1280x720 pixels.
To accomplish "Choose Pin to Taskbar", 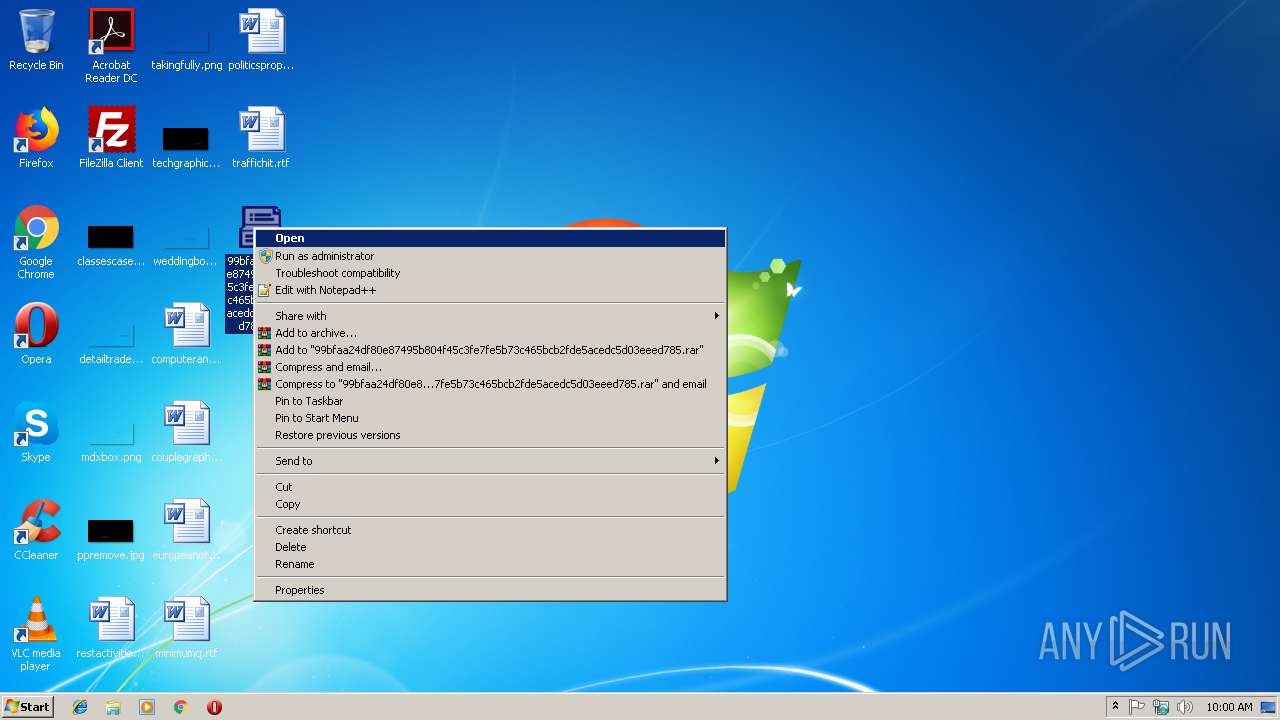I will coord(490,401).
